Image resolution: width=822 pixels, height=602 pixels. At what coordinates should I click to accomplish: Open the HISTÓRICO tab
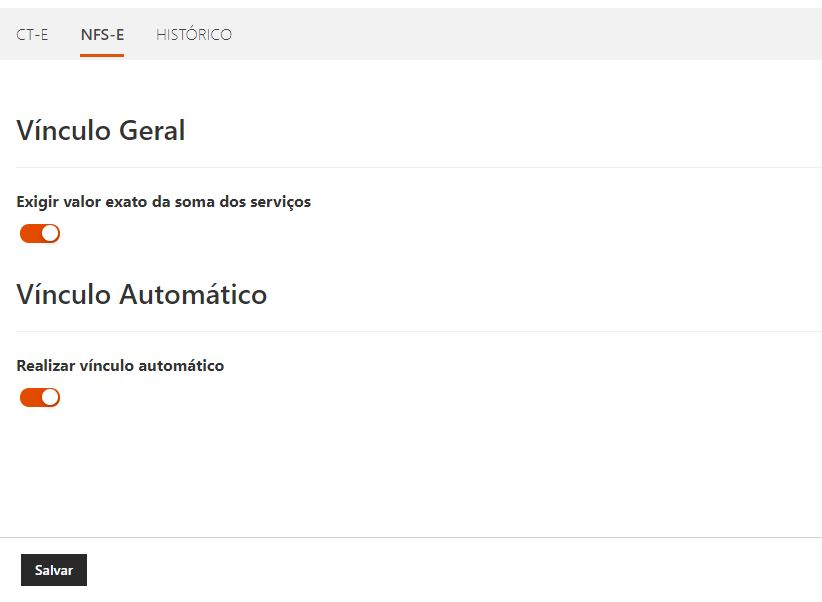click(x=194, y=35)
